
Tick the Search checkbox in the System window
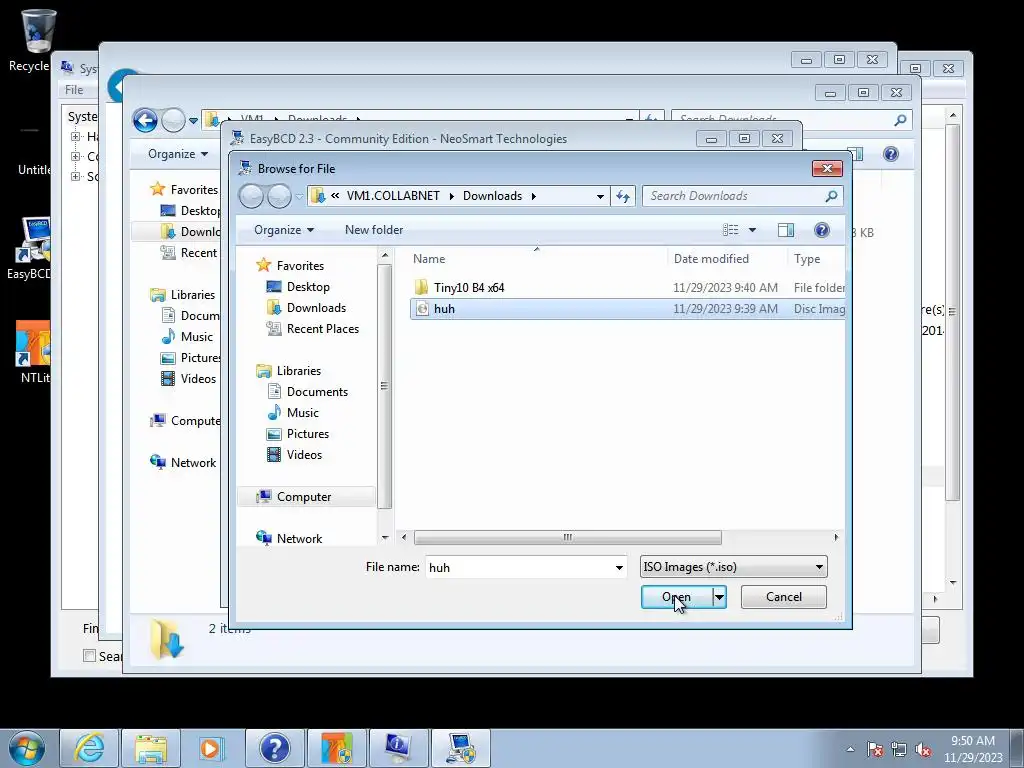pyautogui.click(x=89, y=656)
